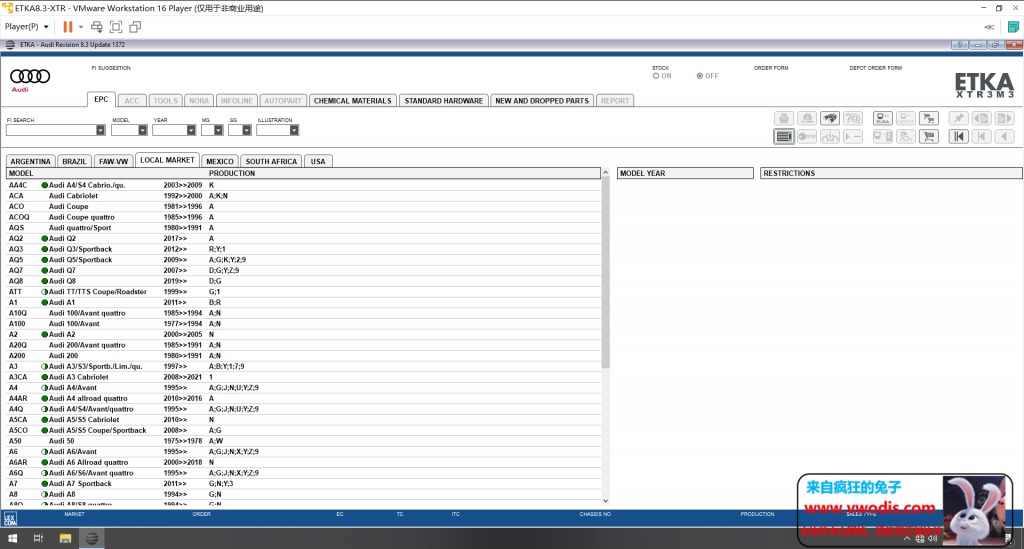Click the previous page document icon

(x=981, y=118)
